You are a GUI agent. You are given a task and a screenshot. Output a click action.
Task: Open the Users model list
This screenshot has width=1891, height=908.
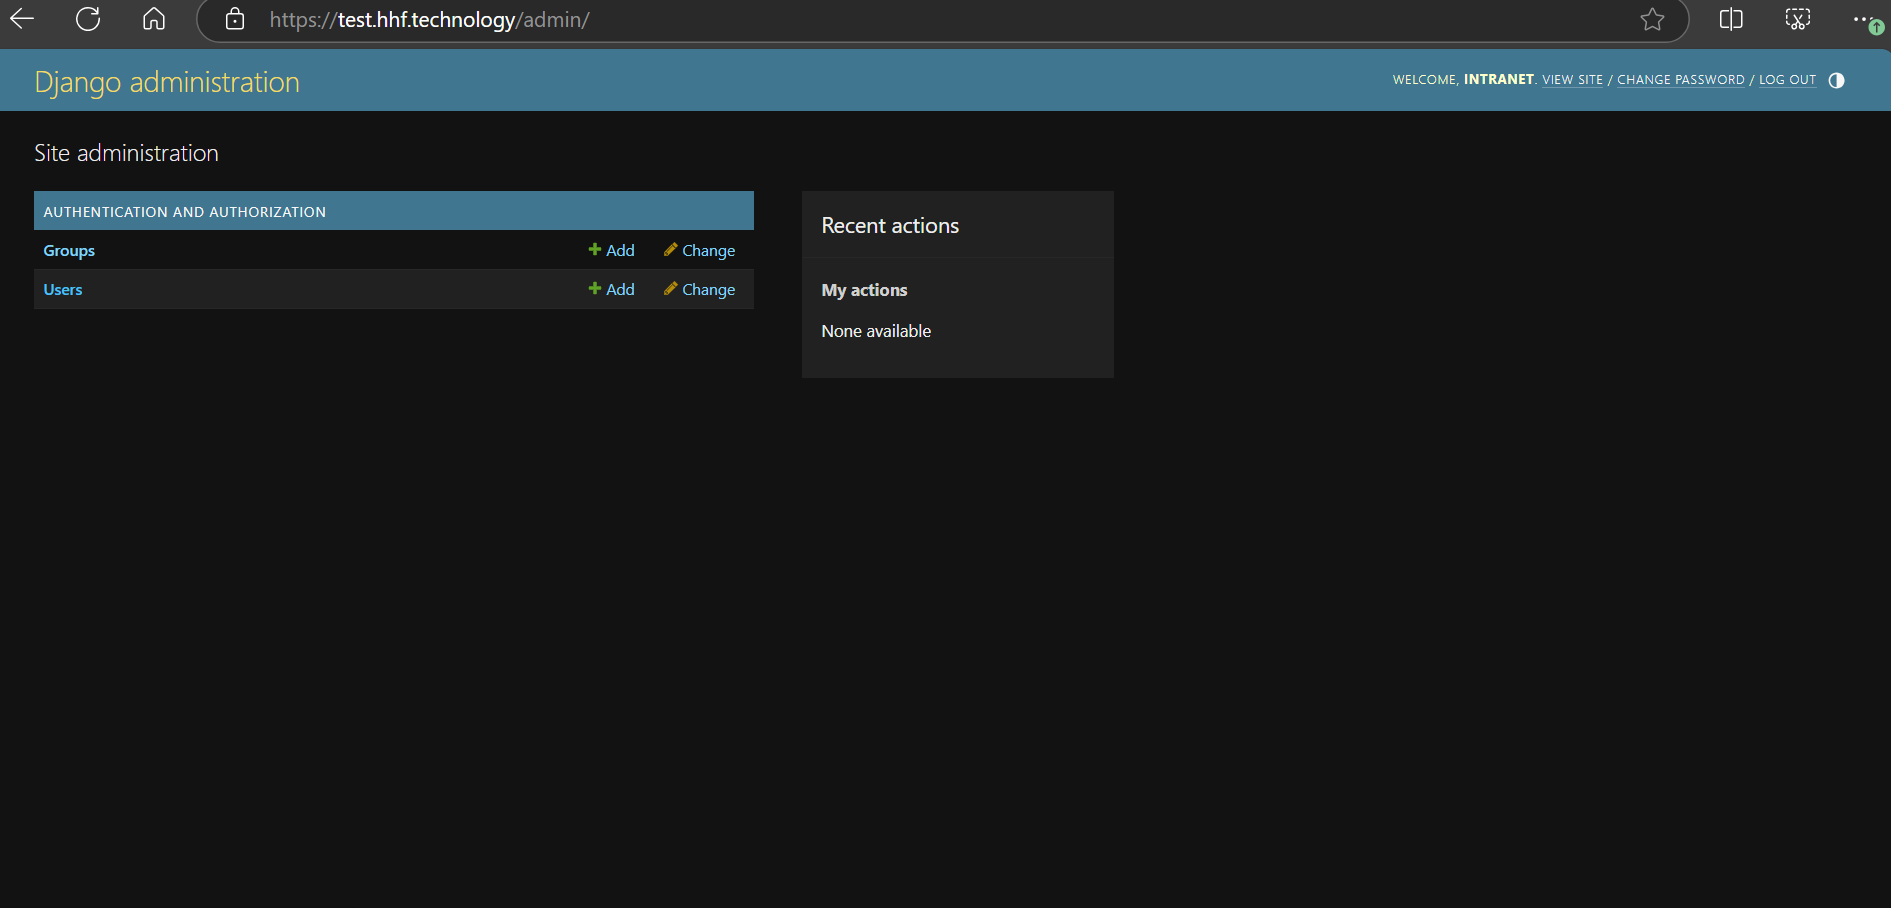[x=63, y=290]
